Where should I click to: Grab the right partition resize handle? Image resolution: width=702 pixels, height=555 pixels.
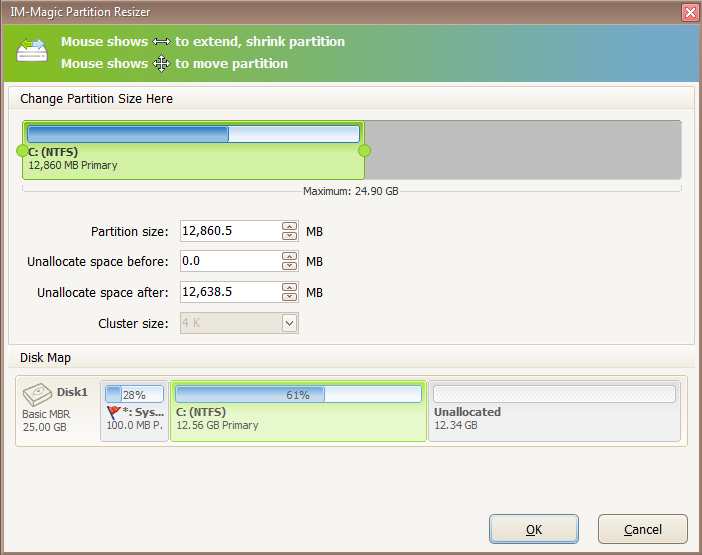click(364, 151)
